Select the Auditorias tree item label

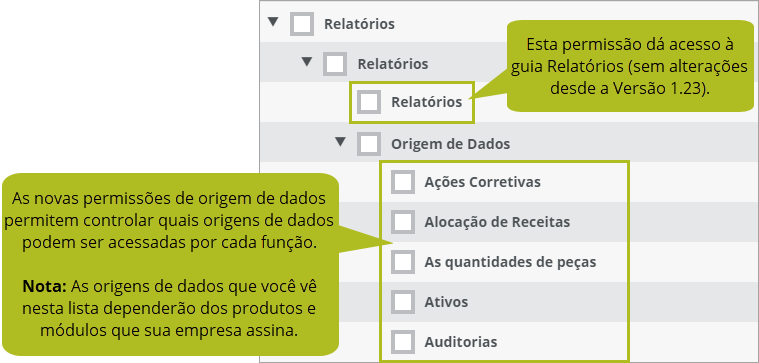tap(461, 342)
